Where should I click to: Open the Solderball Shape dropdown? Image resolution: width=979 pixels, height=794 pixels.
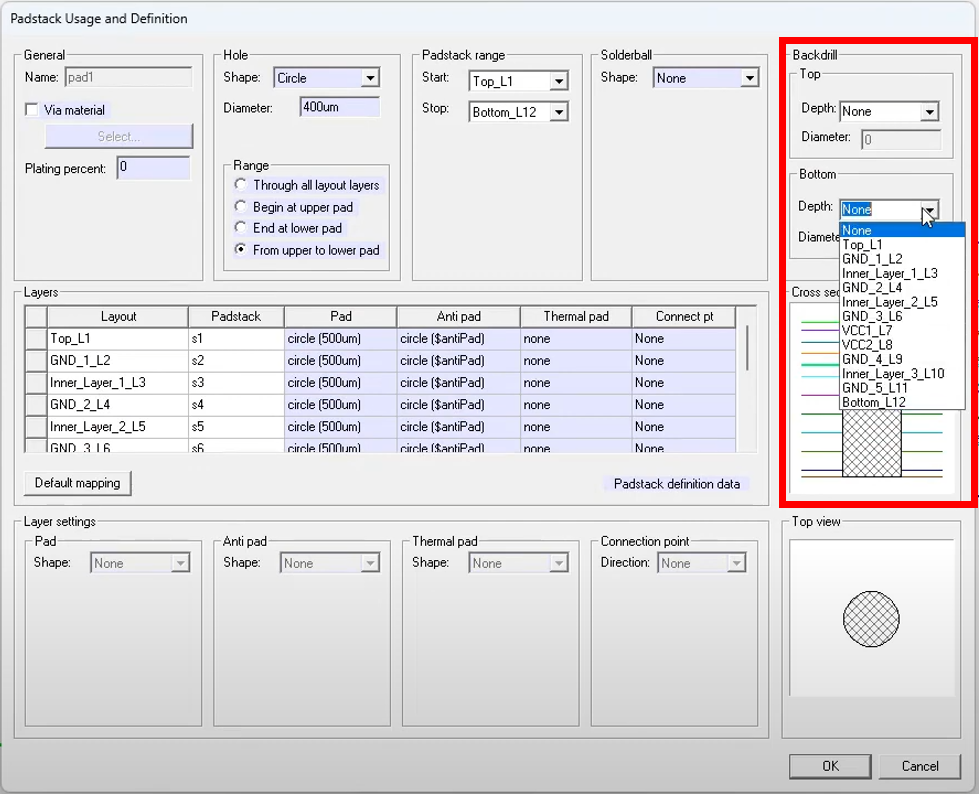pyautogui.click(x=749, y=77)
